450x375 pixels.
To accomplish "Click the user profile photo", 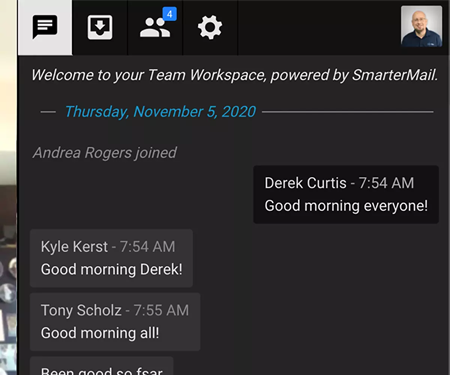I will pyautogui.click(x=421, y=26).
